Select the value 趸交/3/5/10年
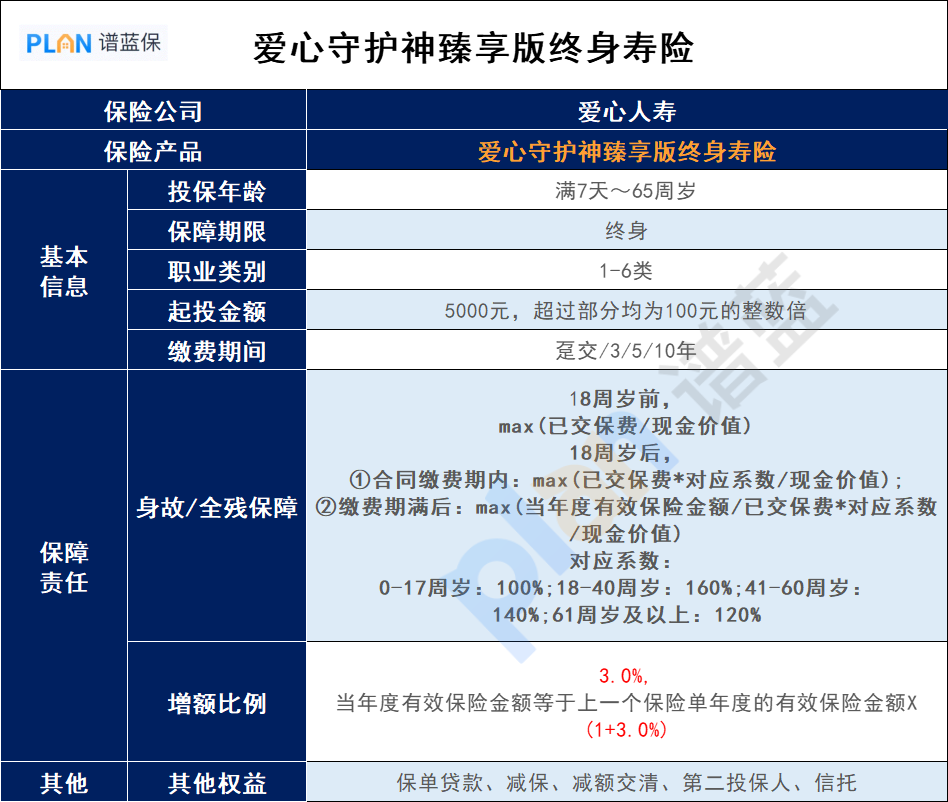Image resolution: width=948 pixels, height=802 pixels. (x=626, y=351)
